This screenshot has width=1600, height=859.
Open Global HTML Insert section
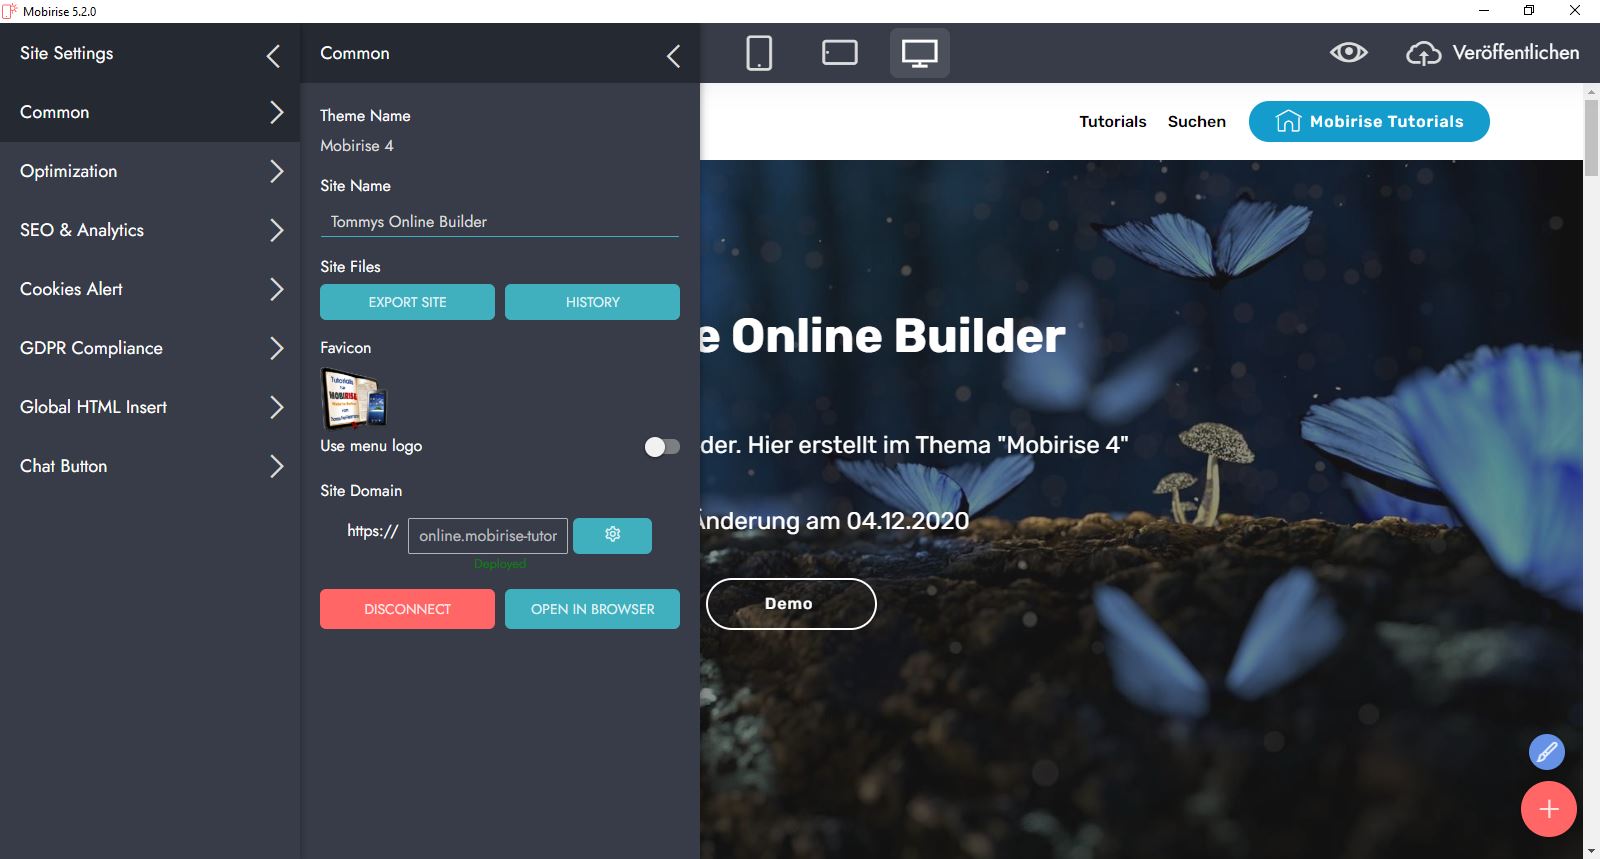150,407
